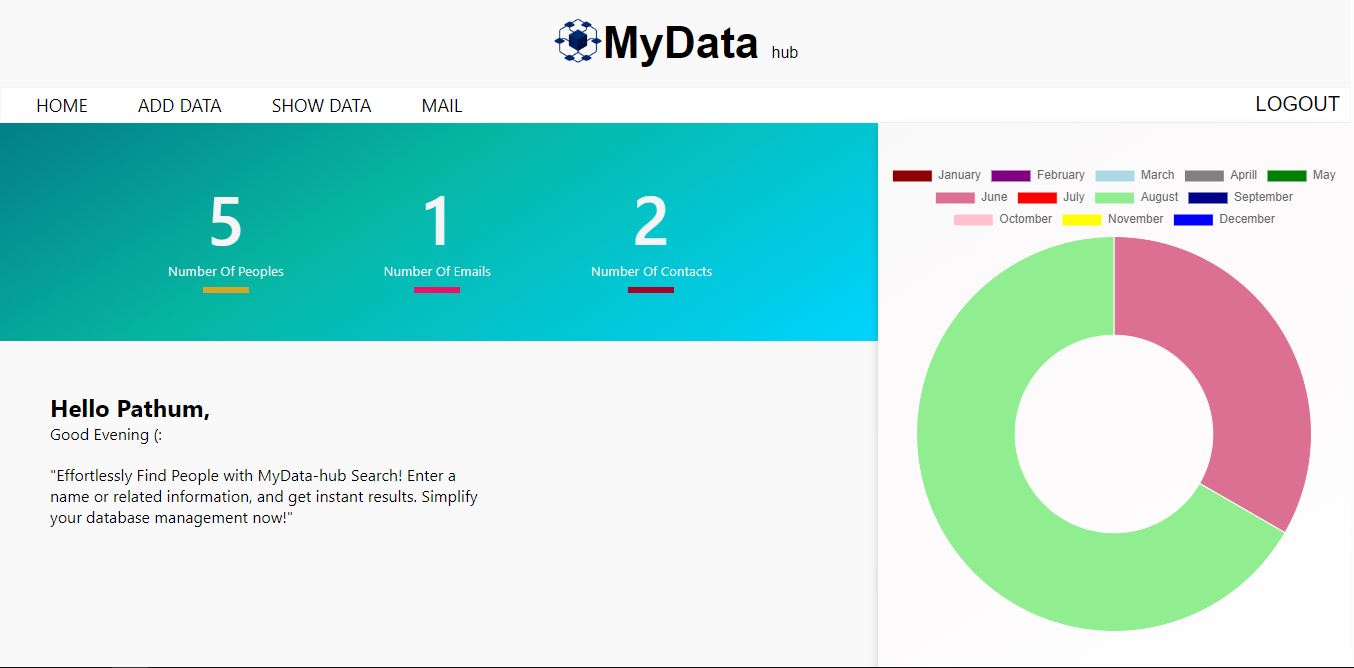
Task: Click the Number Of Contacts counter showing 2
Action: point(650,222)
